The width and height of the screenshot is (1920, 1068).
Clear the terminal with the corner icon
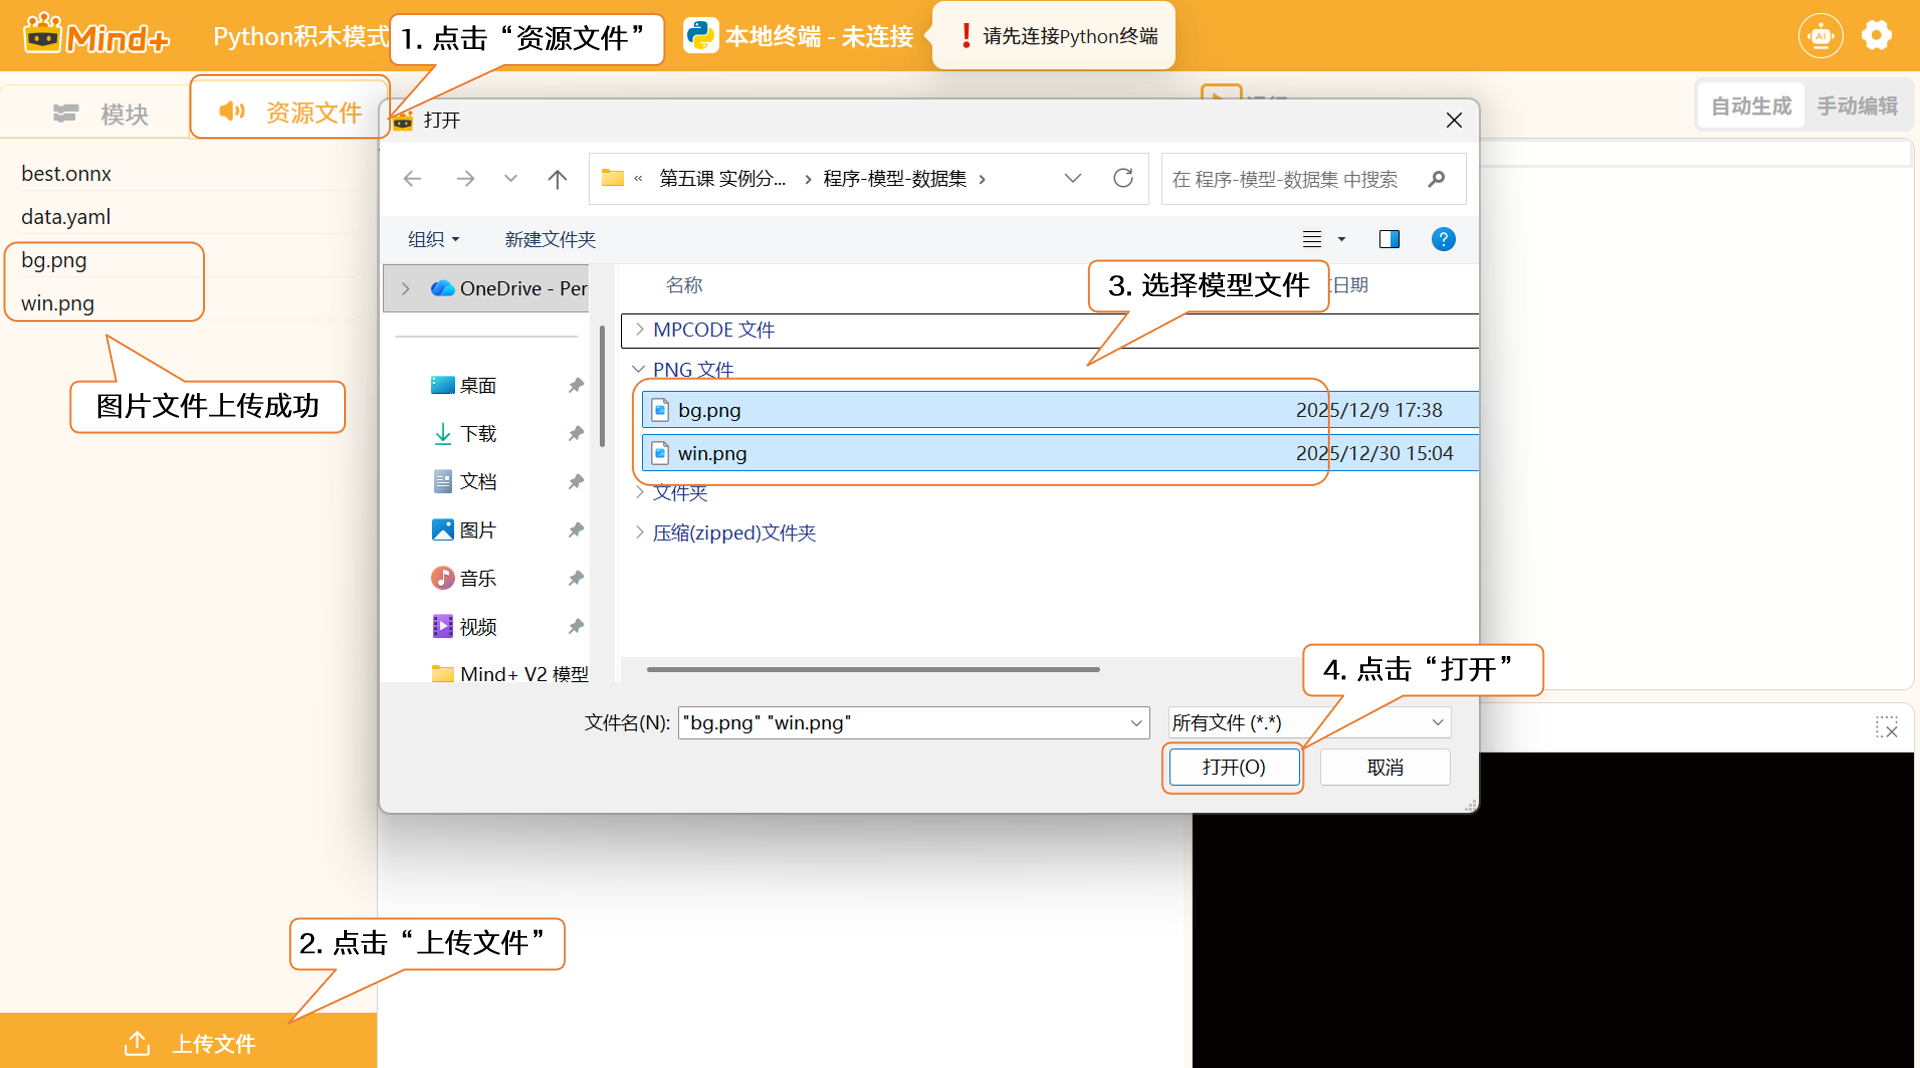coord(1886,727)
